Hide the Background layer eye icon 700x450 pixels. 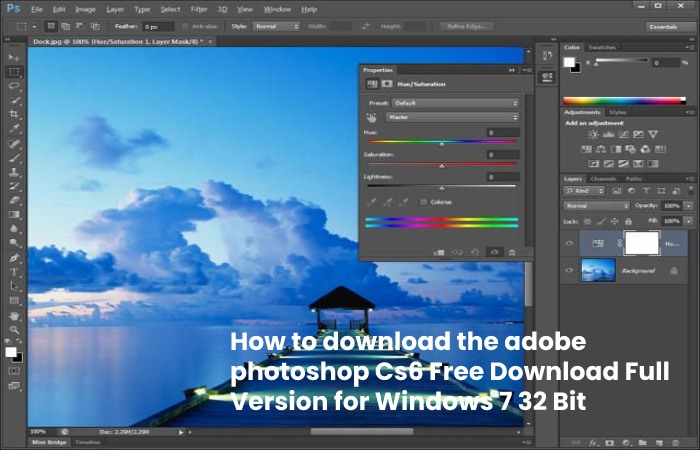569,270
